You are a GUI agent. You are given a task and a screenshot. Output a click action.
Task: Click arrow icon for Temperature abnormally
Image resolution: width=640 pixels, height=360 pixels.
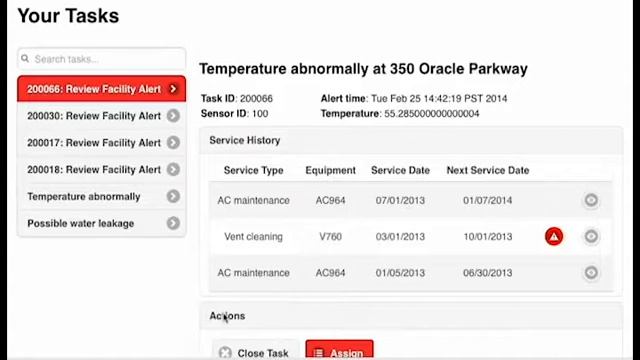(173, 196)
